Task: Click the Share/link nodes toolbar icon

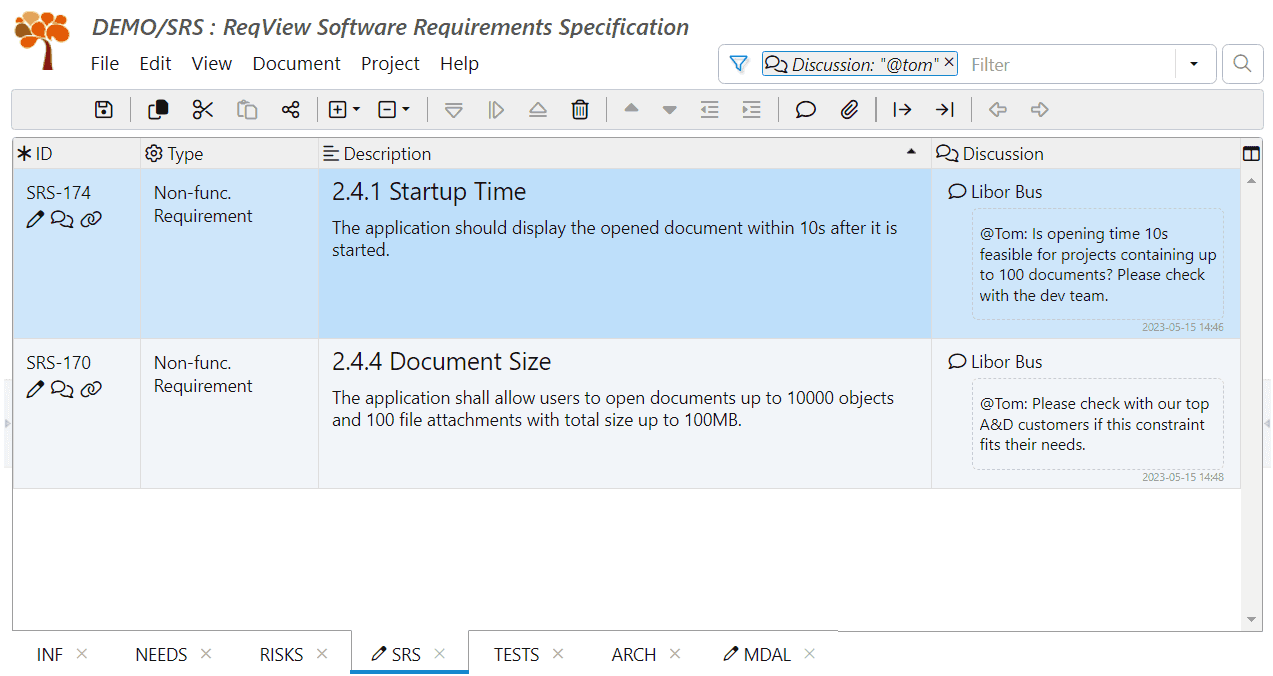Action: coord(291,110)
